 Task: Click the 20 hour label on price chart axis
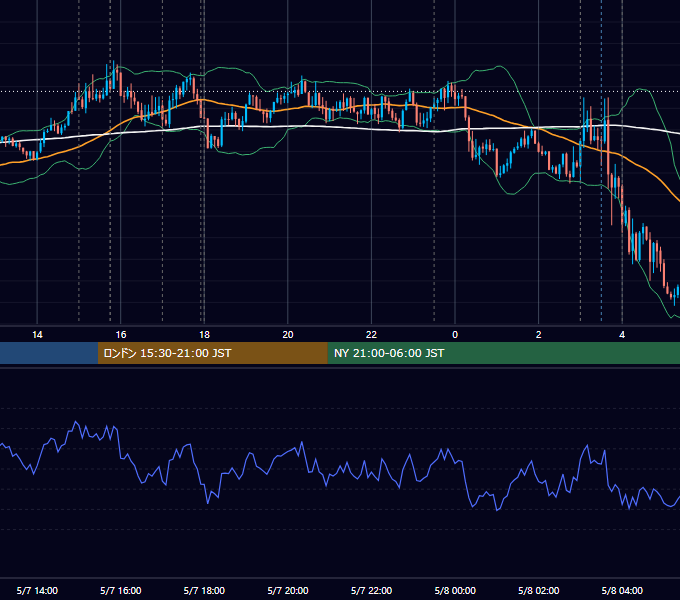[x=288, y=335]
